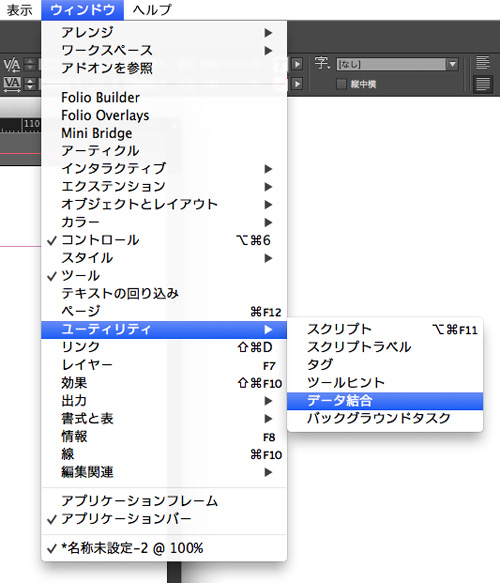Screen dimensions: 500x583
Task: Expand the 編集関連 submenu
Action: pos(164,472)
